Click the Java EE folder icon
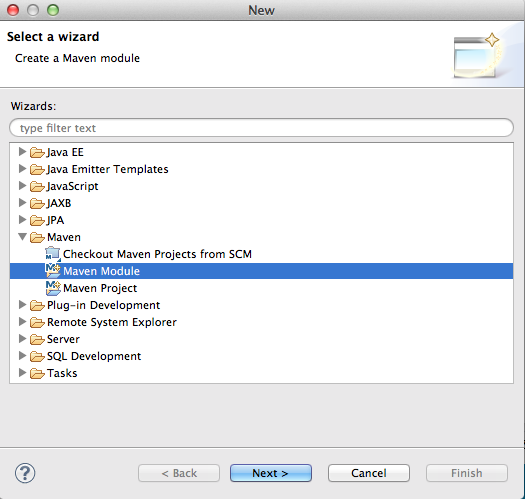Screen dimensions: 525x499 37,152
